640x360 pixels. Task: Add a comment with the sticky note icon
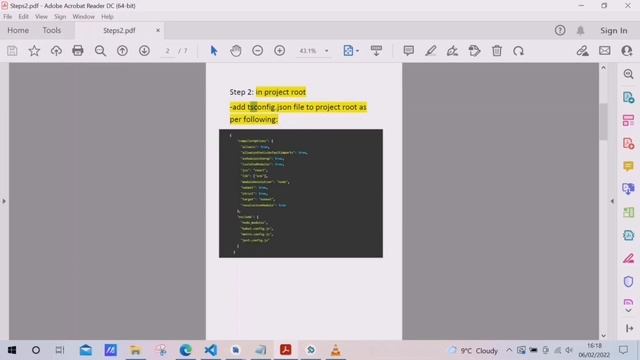[409, 51]
